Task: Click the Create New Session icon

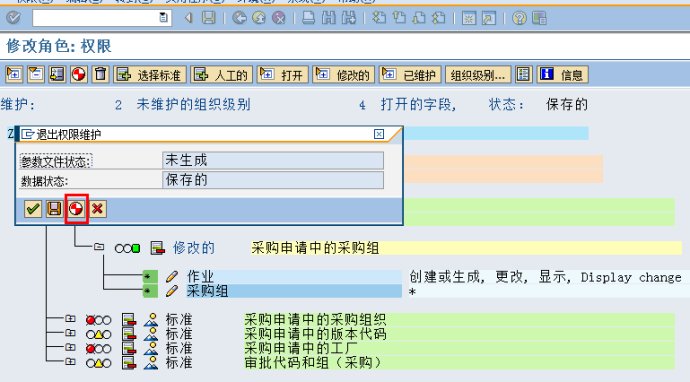Action: coord(469,18)
